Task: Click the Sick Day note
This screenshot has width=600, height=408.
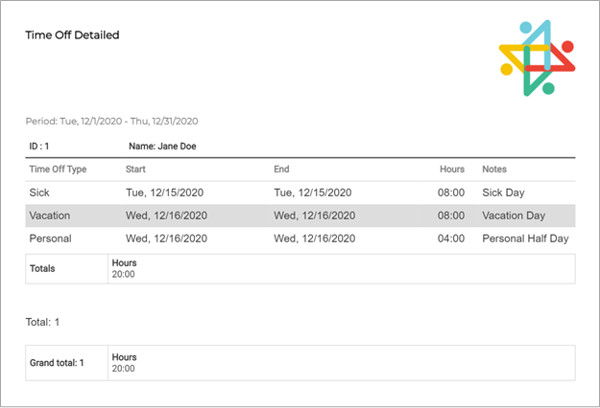Action: (x=503, y=193)
